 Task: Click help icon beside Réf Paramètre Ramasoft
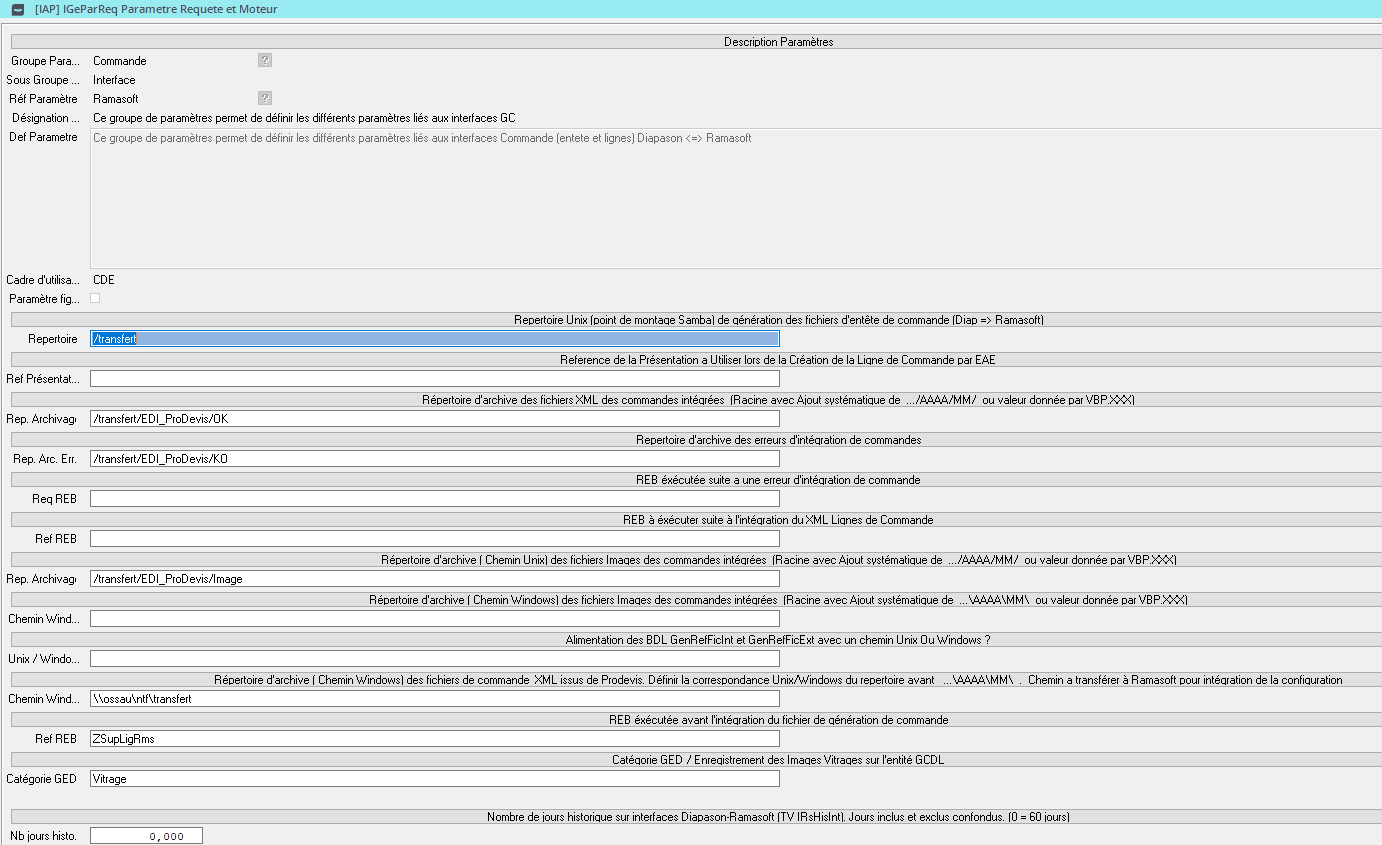pyautogui.click(x=265, y=98)
